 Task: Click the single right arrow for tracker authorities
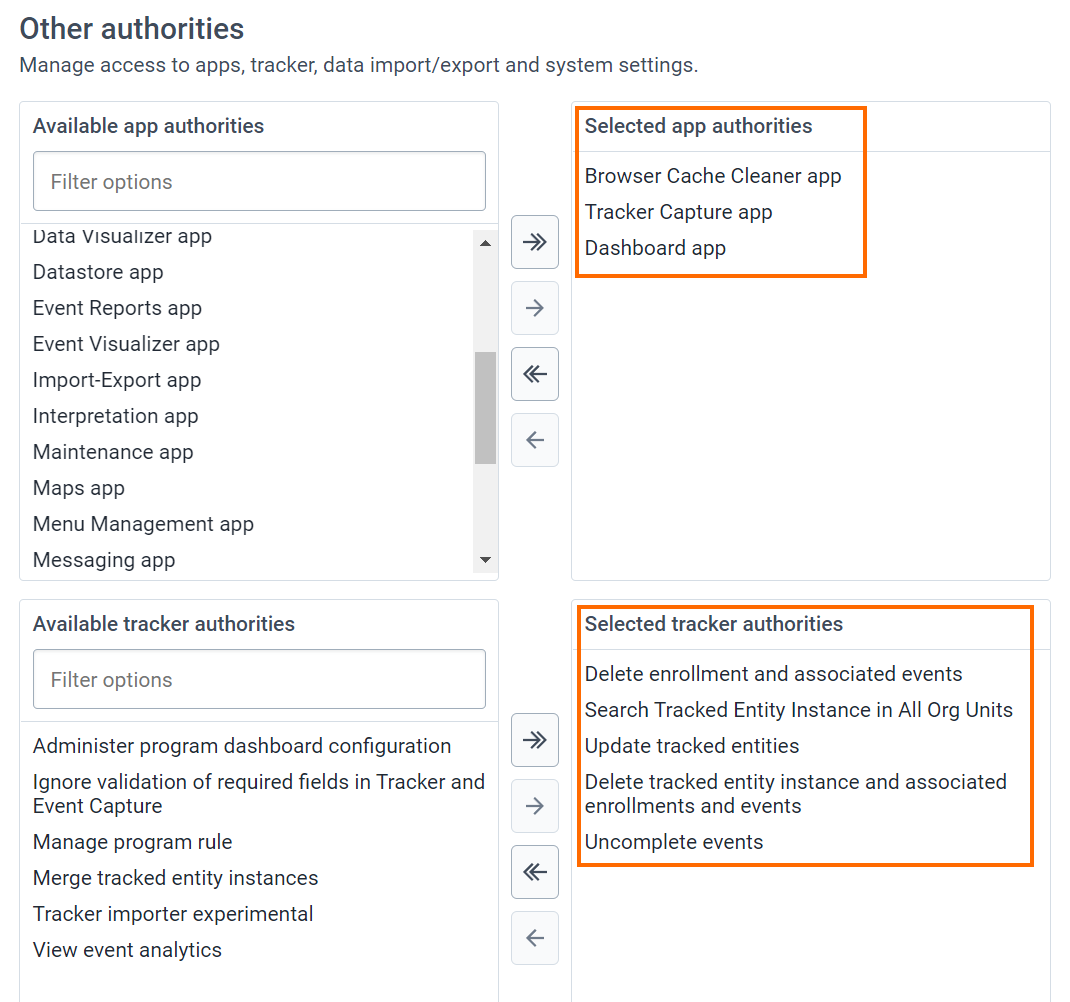pos(535,806)
